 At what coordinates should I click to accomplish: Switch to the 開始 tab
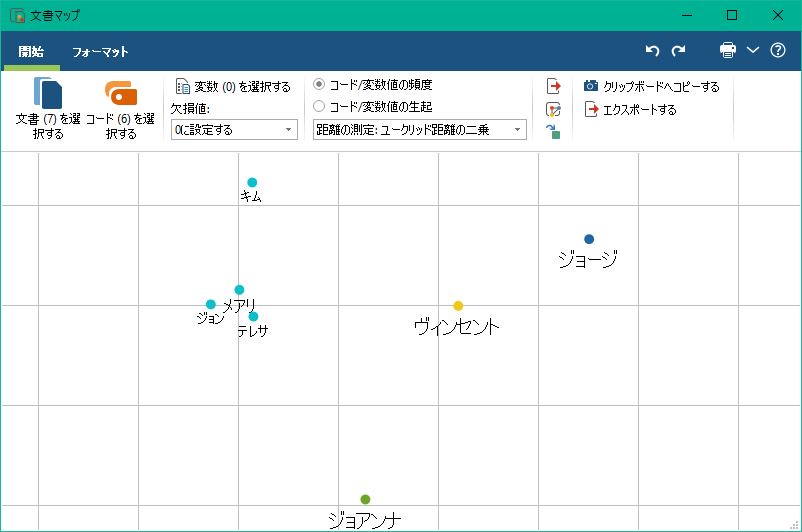(x=31, y=51)
